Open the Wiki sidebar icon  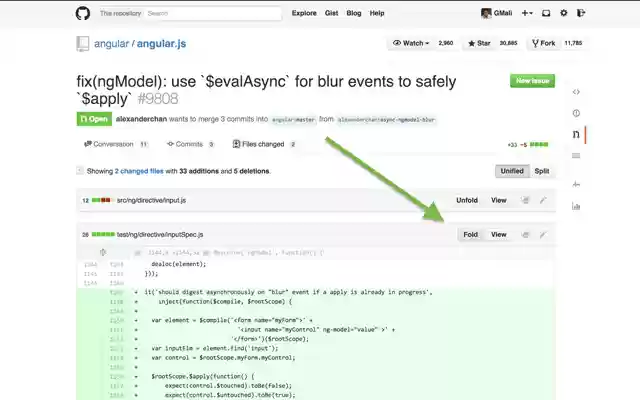click(x=576, y=156)
